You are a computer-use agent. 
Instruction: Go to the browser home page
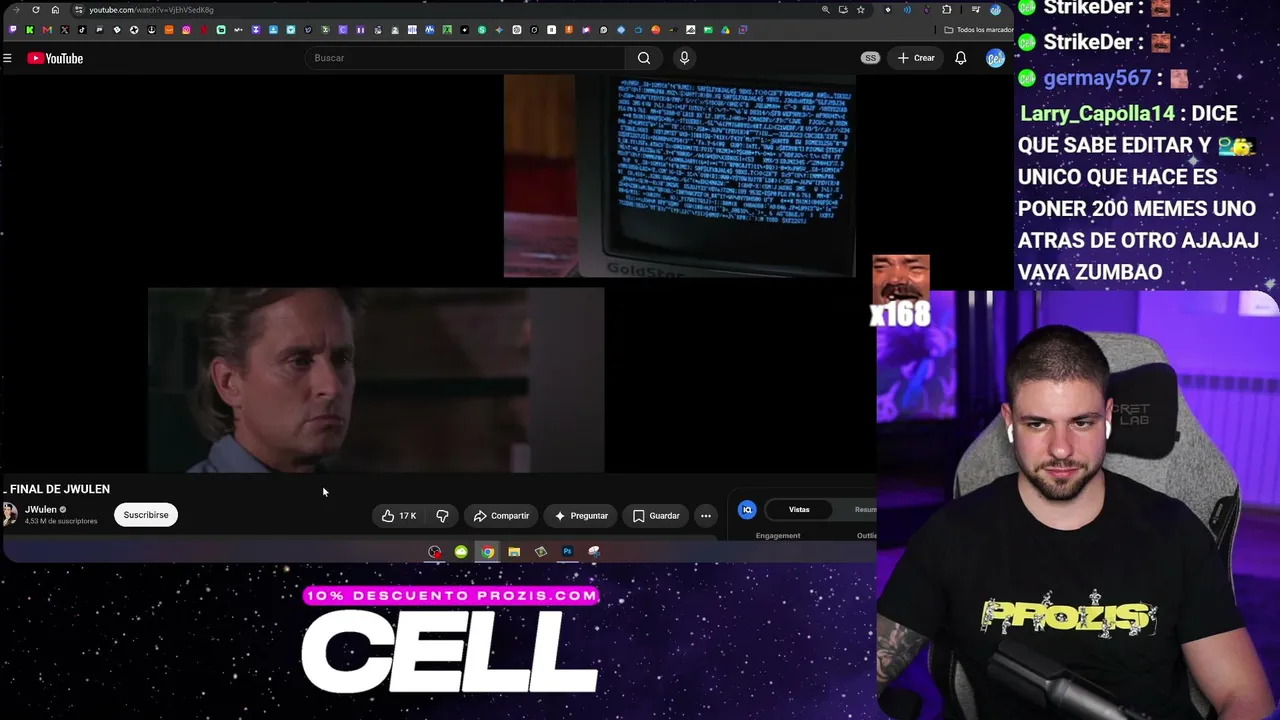click(55, 10)
